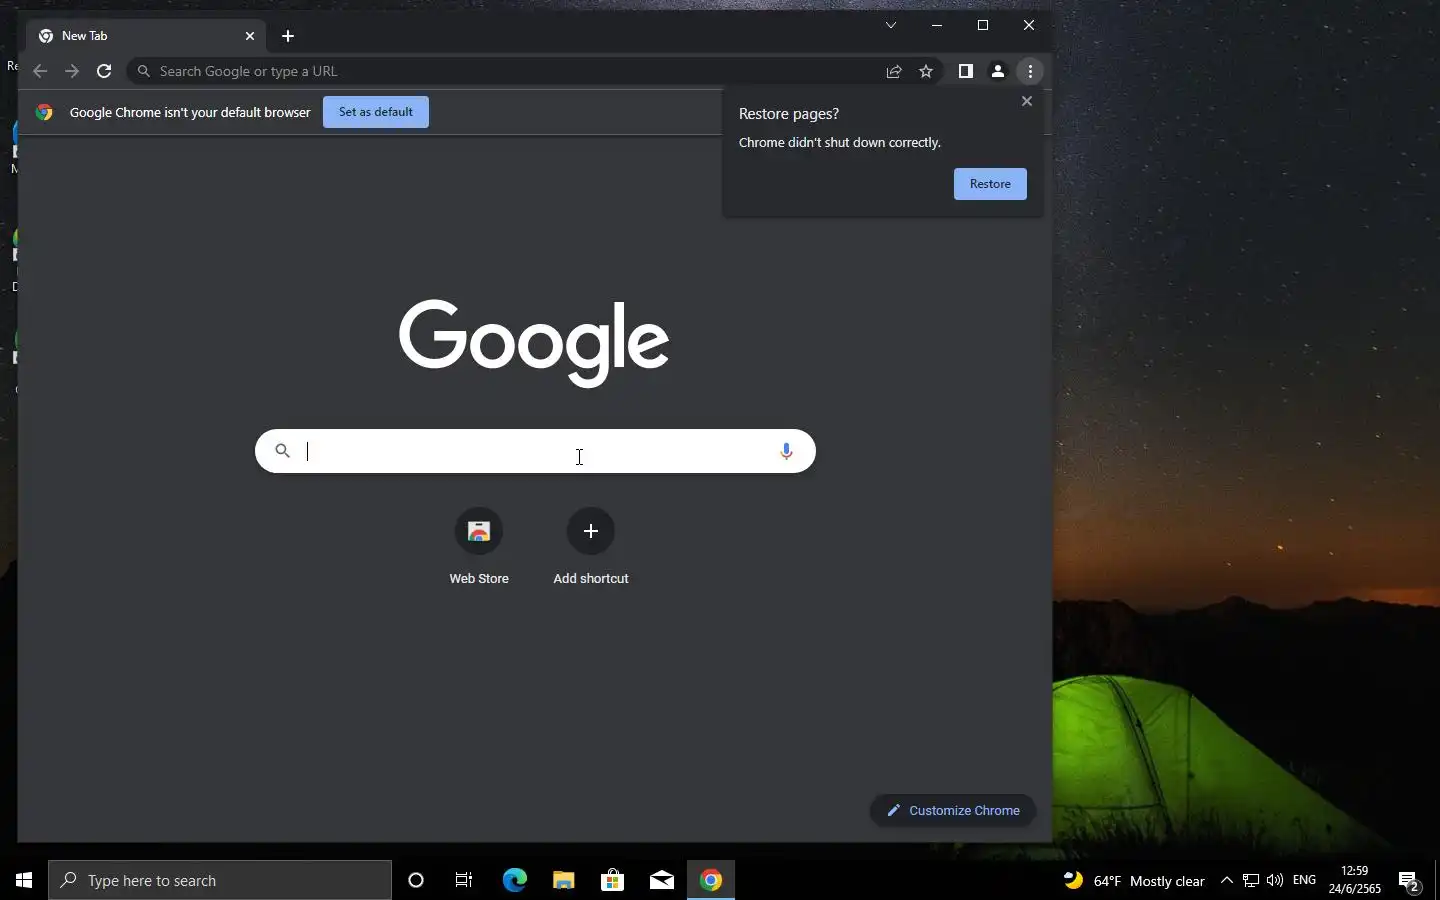Open Microsoft Store from taskbar
1440x900 pixels.
click(x=612, y=880)
